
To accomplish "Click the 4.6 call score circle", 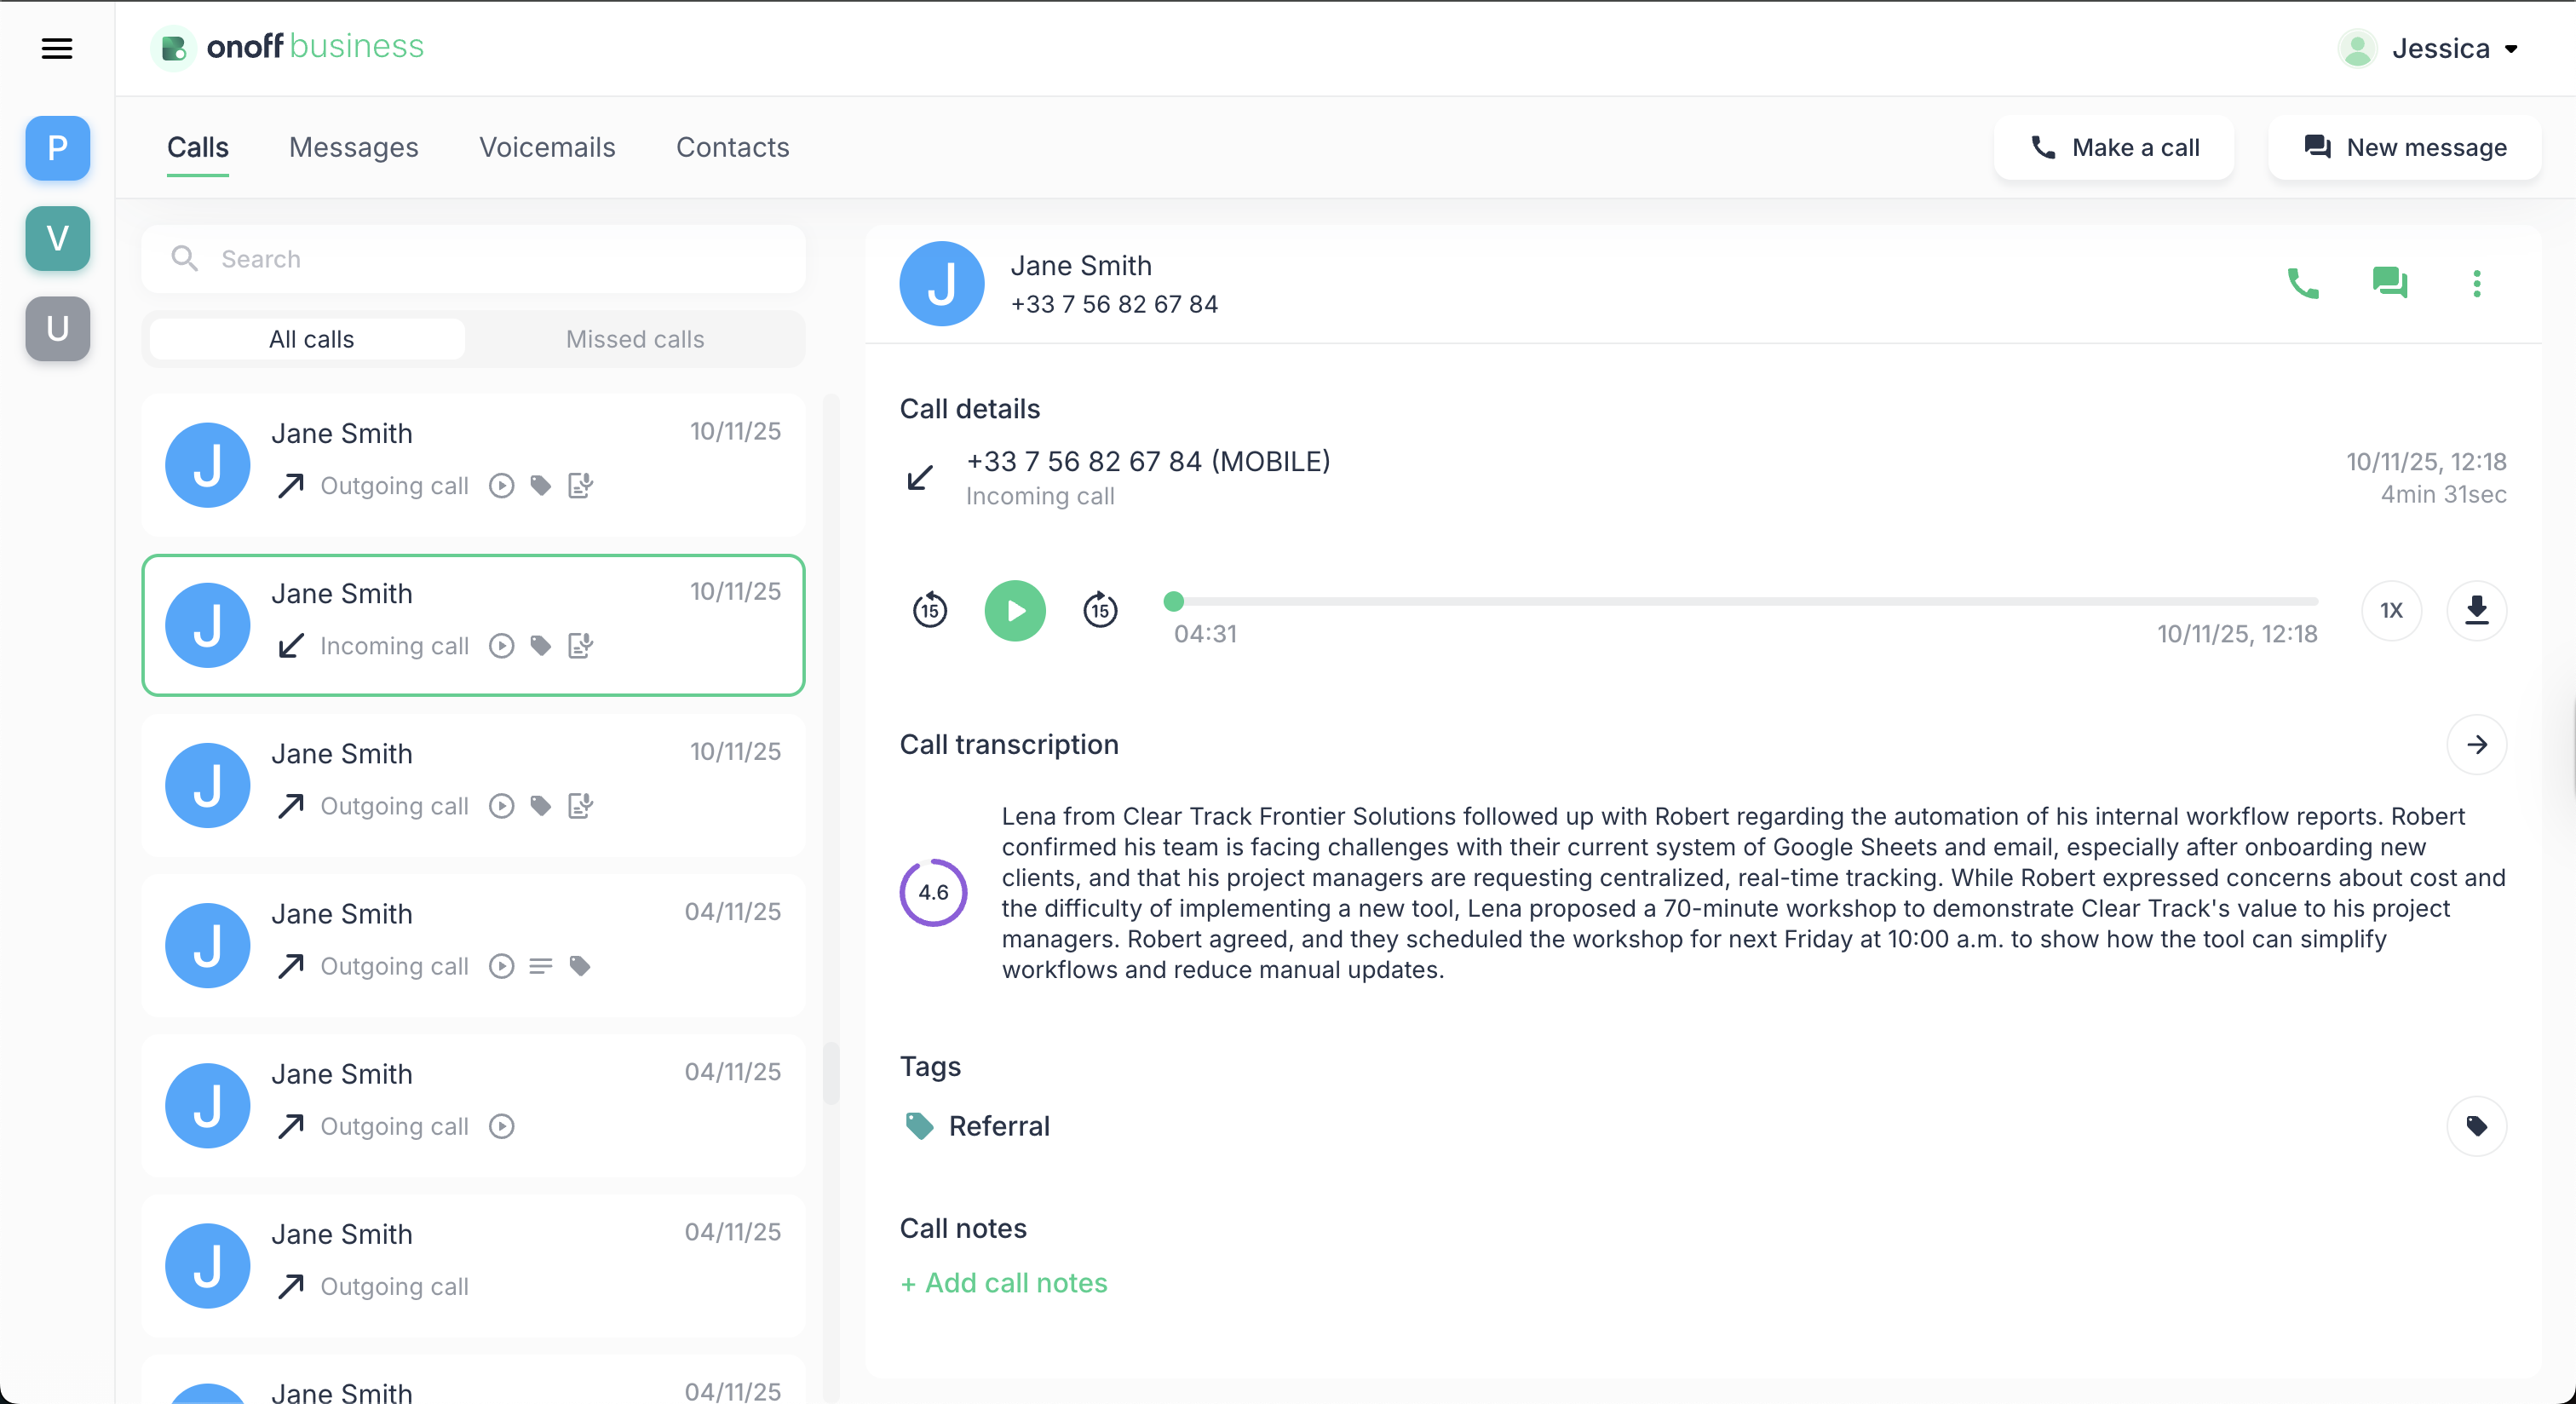I will point(933,892).
